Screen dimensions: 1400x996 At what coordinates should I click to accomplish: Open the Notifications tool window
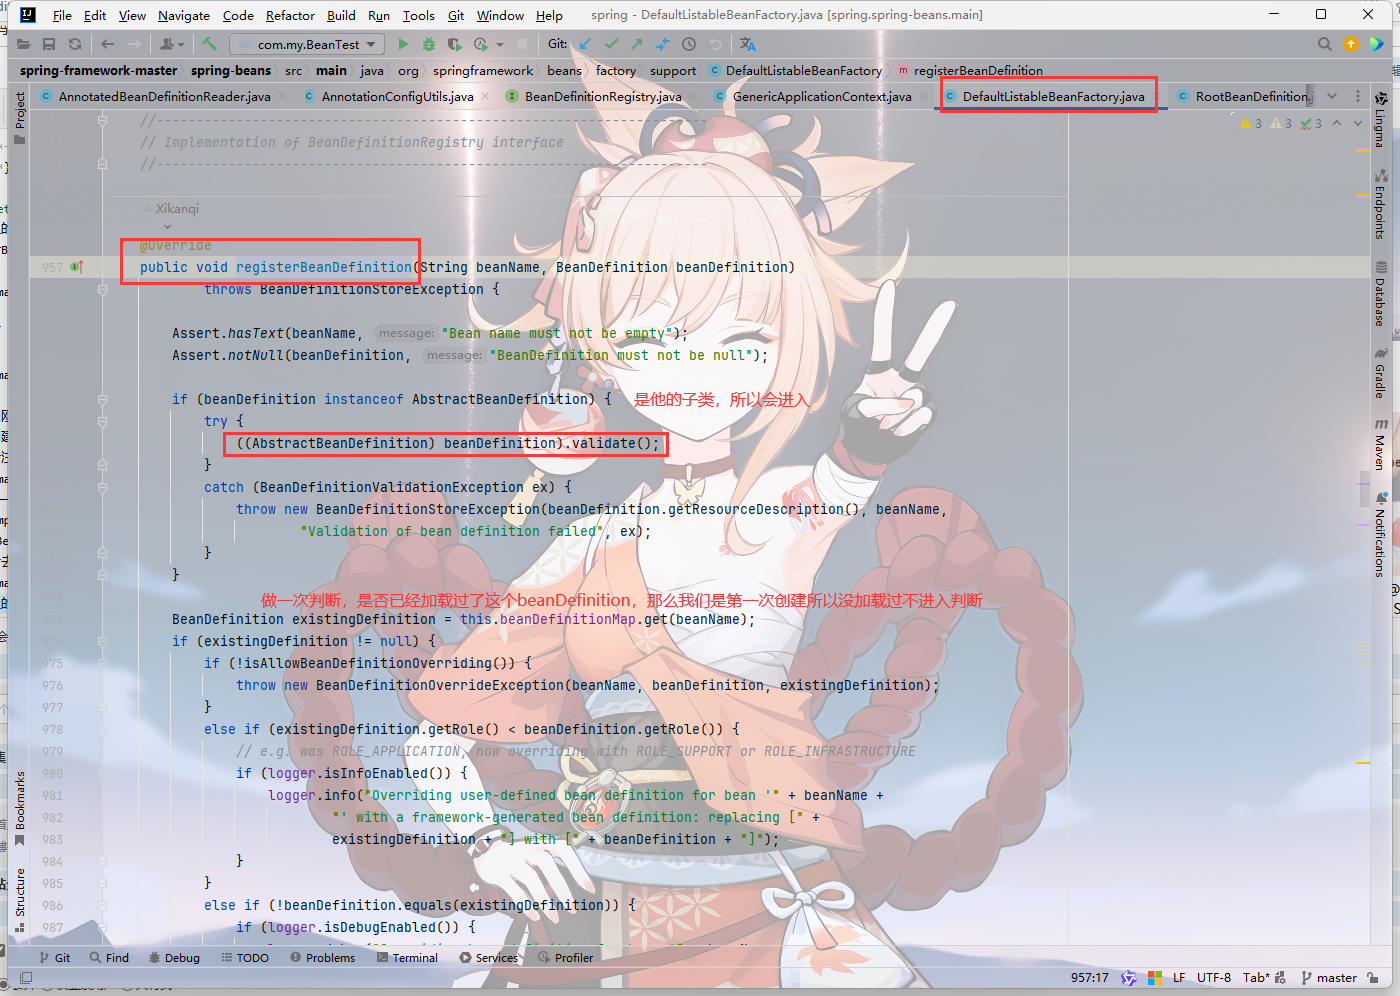(x=1381, y=534)
